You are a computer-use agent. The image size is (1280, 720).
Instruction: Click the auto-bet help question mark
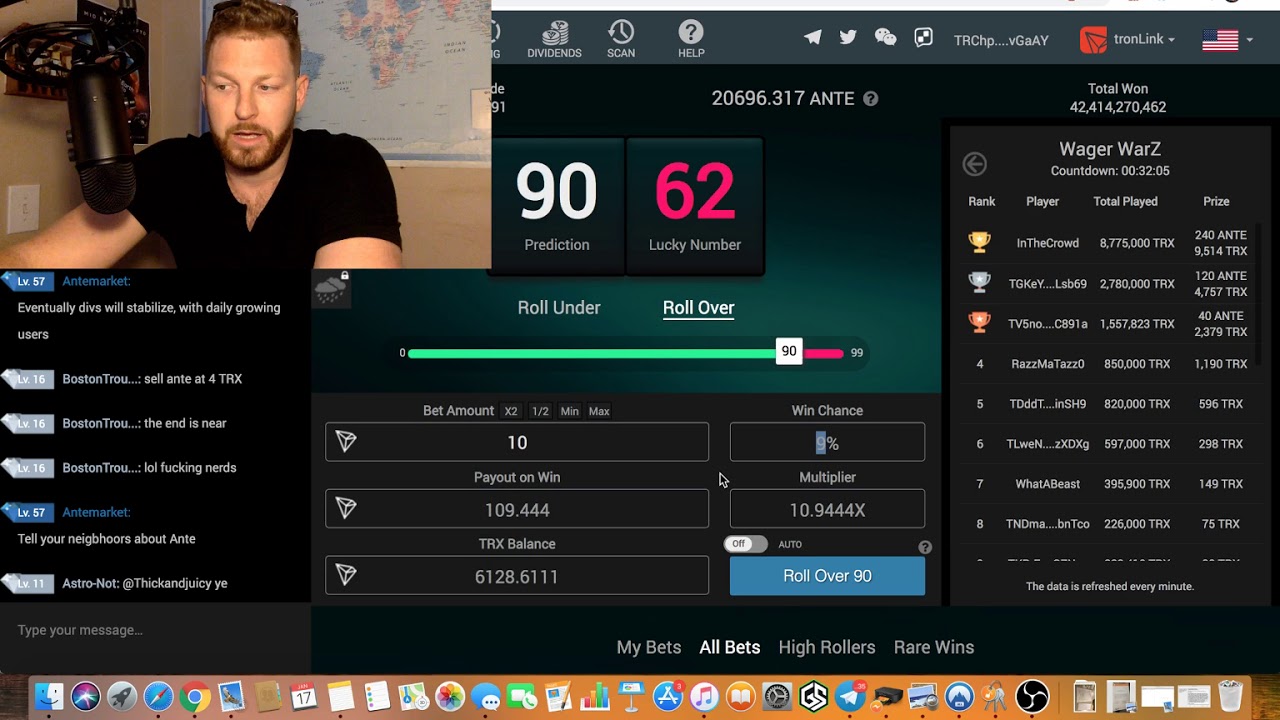pos(925,547)
